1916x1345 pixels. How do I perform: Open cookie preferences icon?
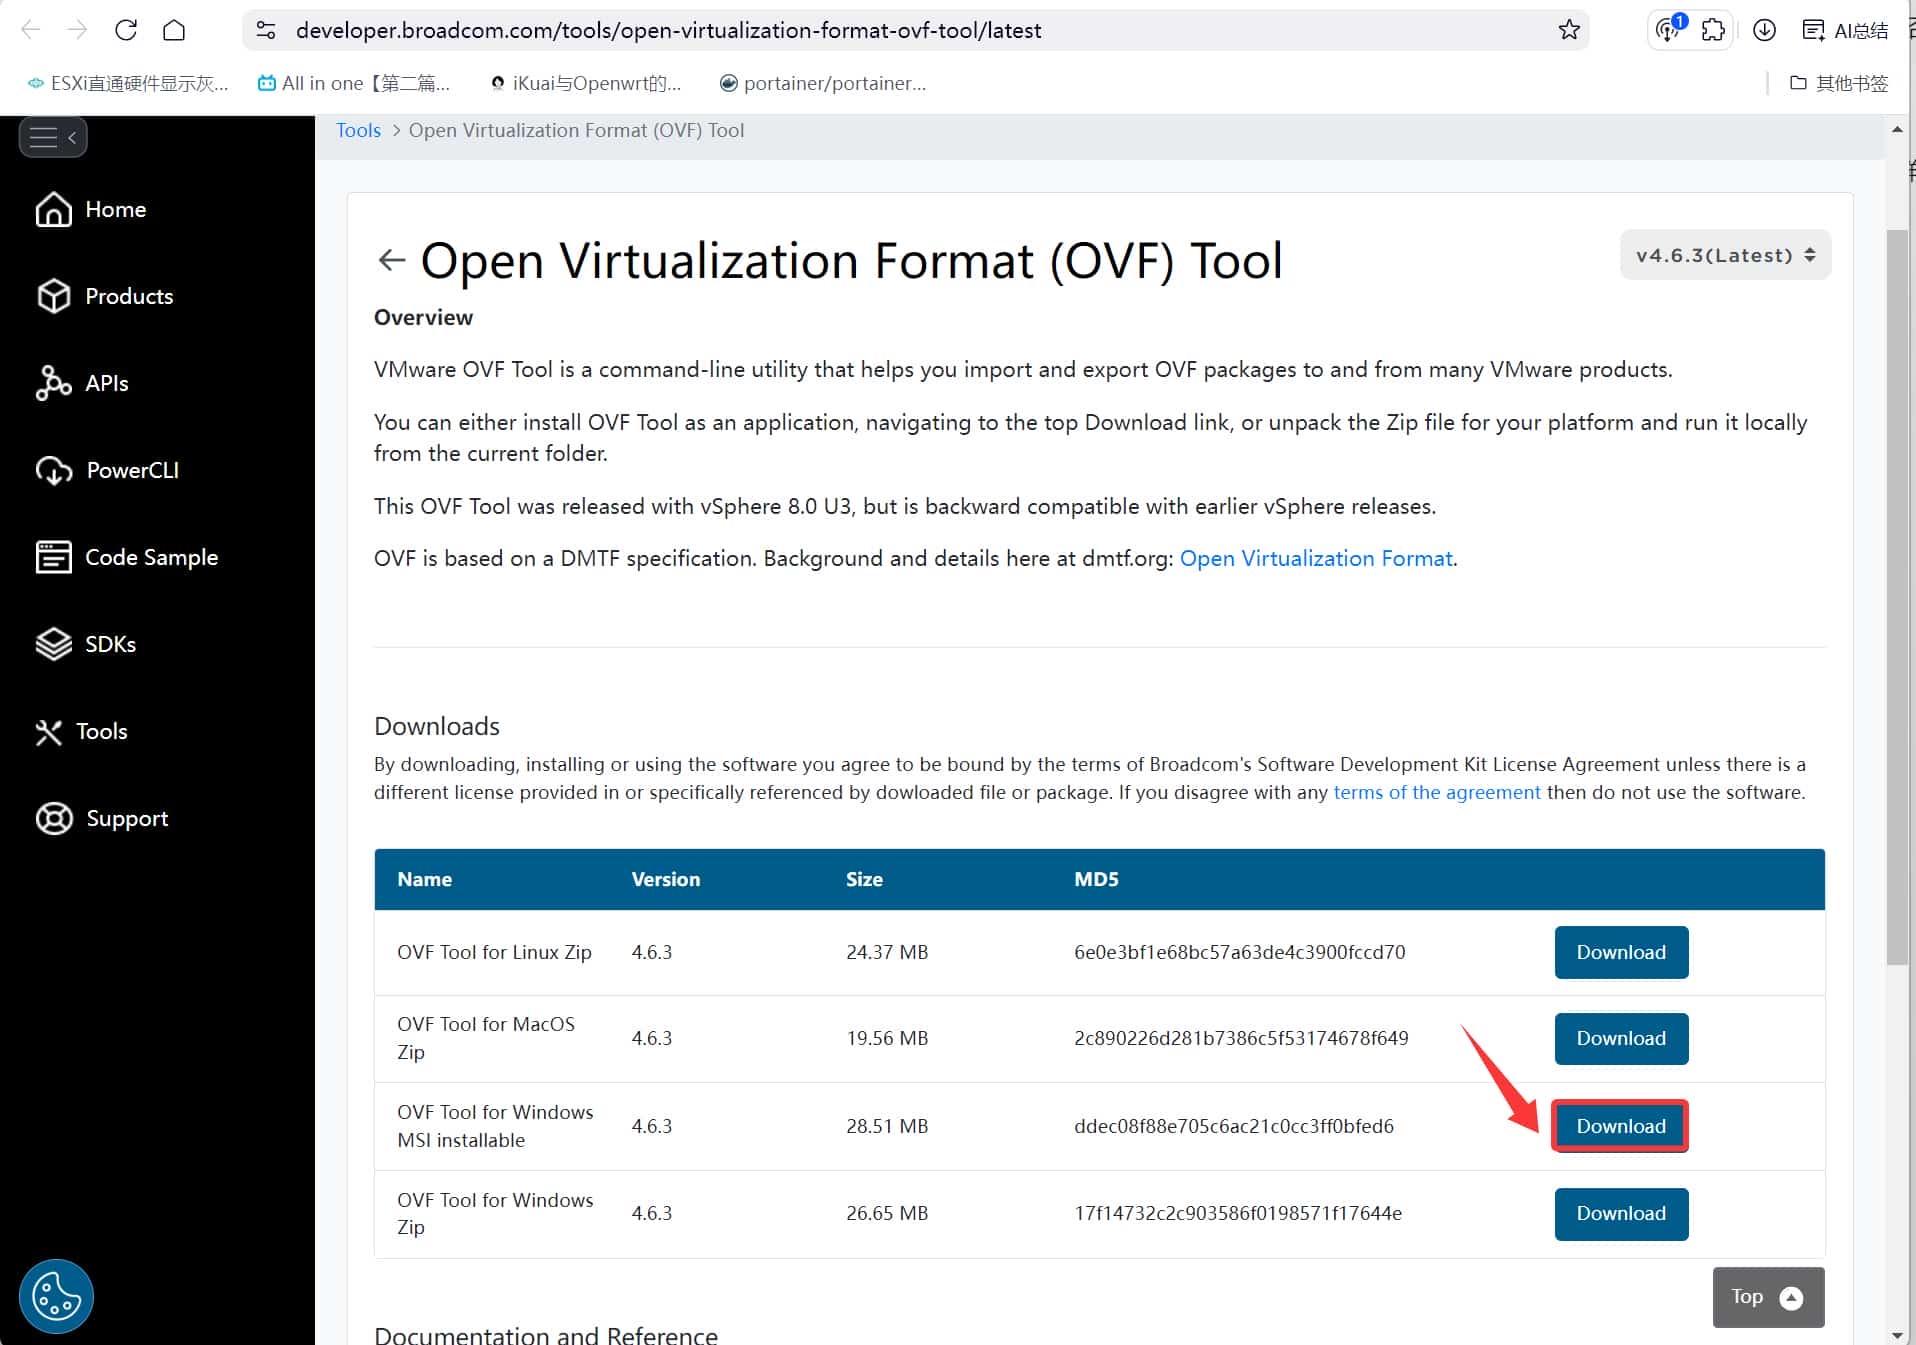click(56, 1296)
